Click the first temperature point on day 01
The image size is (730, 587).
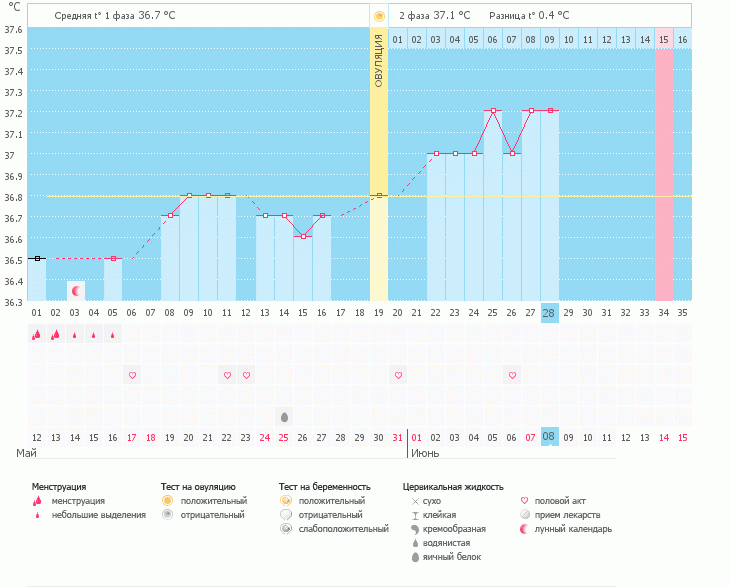[37, 258]
